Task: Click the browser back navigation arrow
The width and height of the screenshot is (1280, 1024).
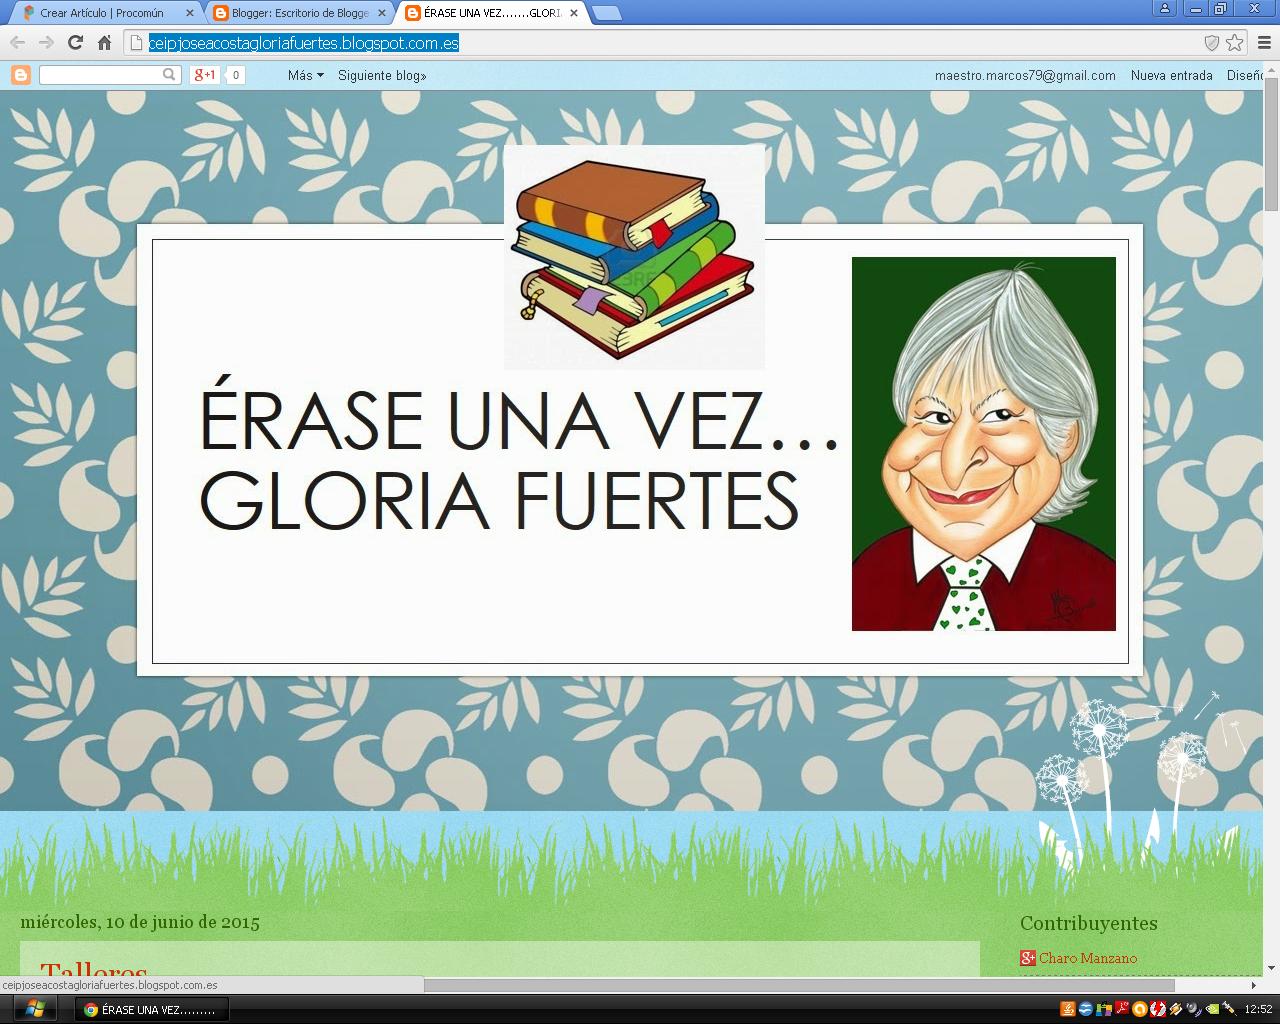Action: point(16,43)
